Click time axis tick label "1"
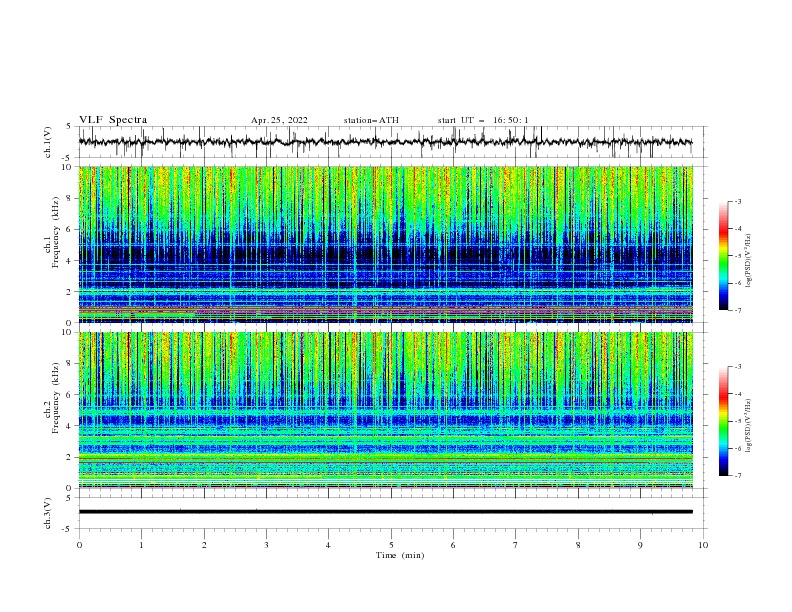 pyautogui.click(x=141, y=545)
